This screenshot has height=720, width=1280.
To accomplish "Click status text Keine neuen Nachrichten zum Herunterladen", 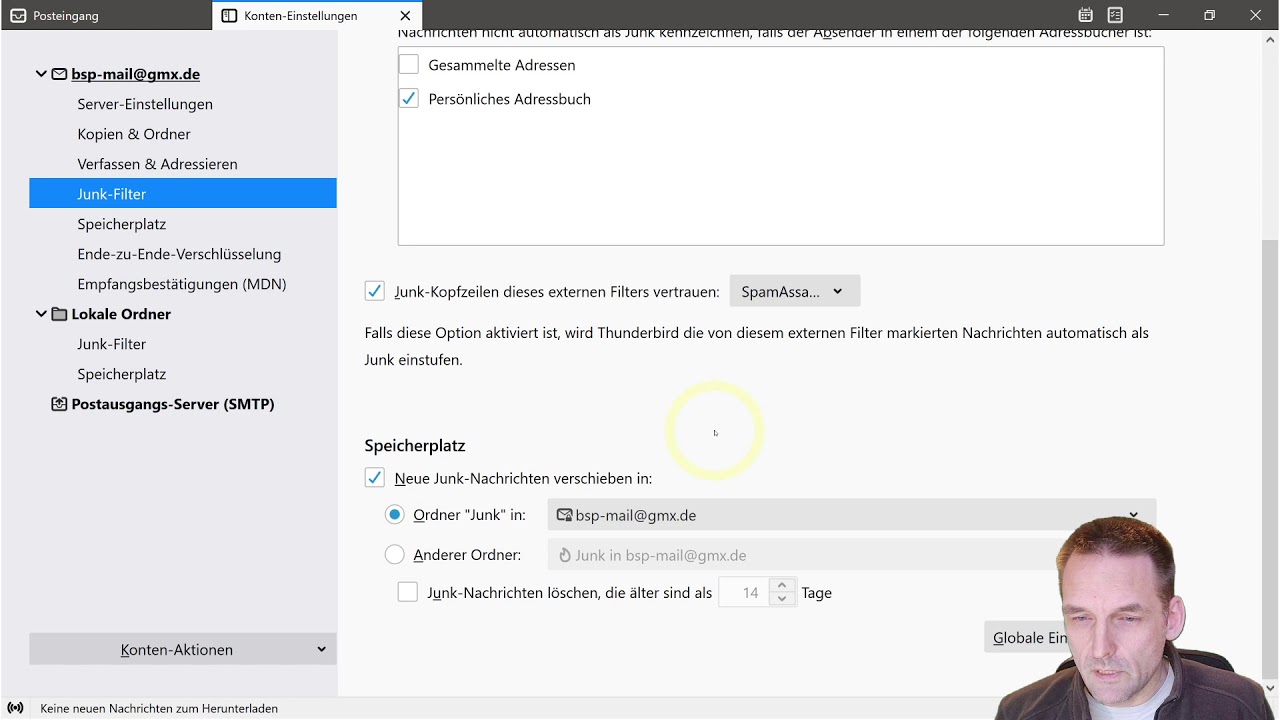I will (x=159, y=708).
